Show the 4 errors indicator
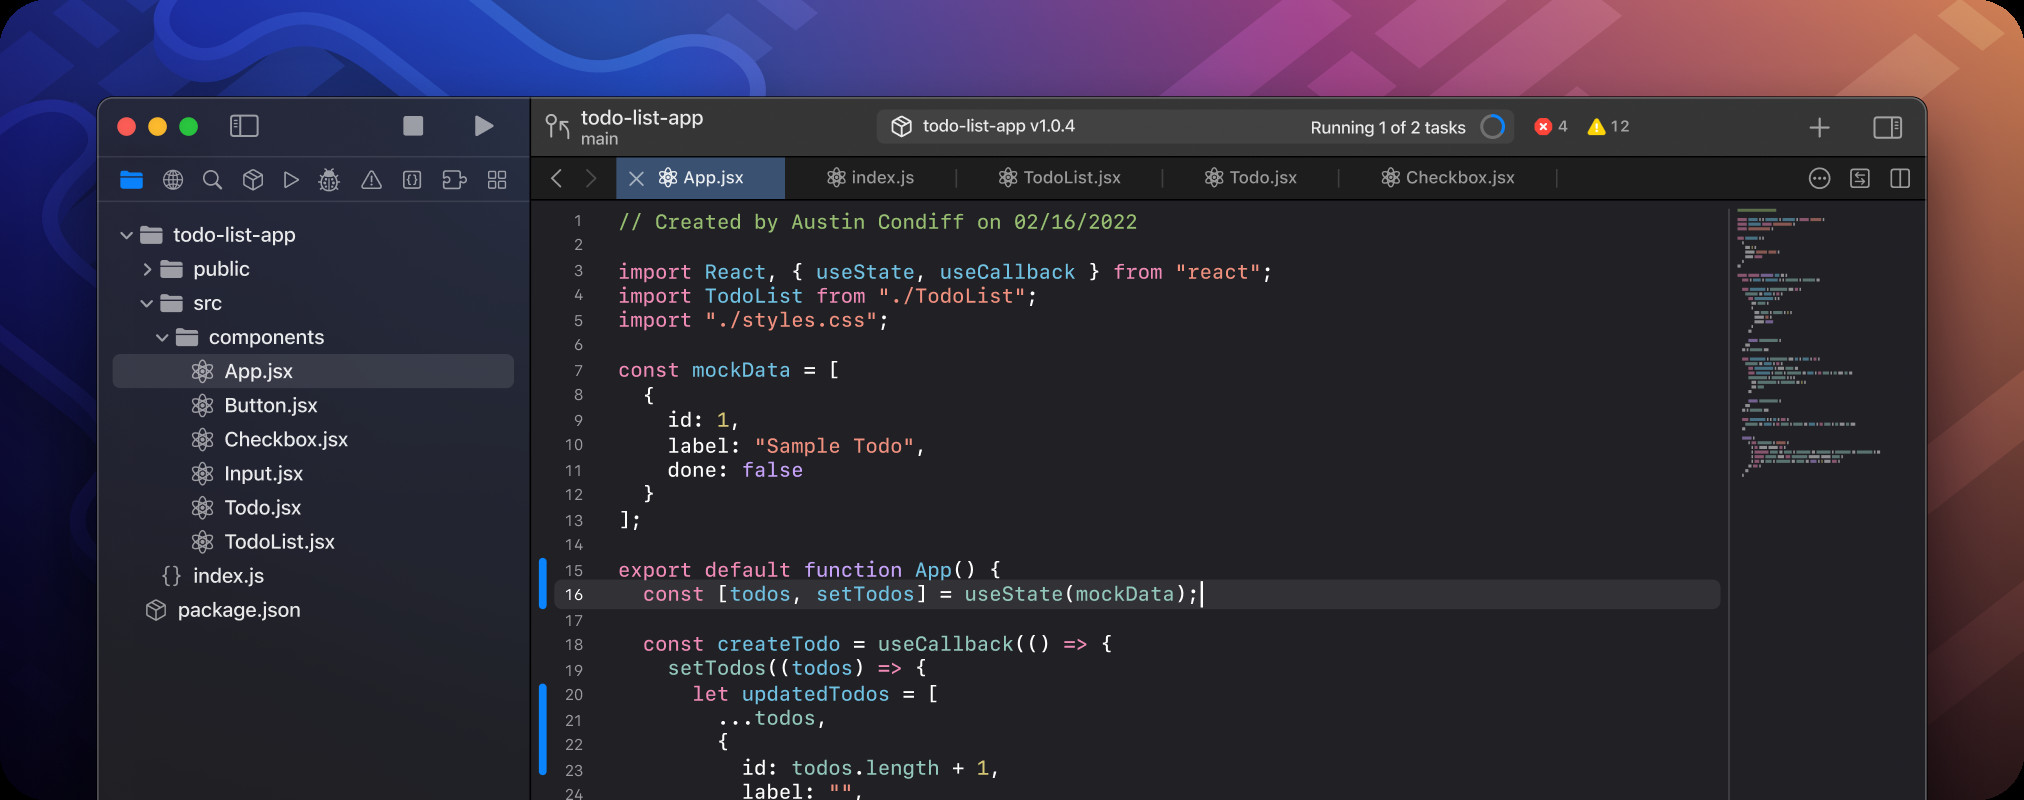The height and width of the screenshot is (800, 2024). tap(1551, 126)
